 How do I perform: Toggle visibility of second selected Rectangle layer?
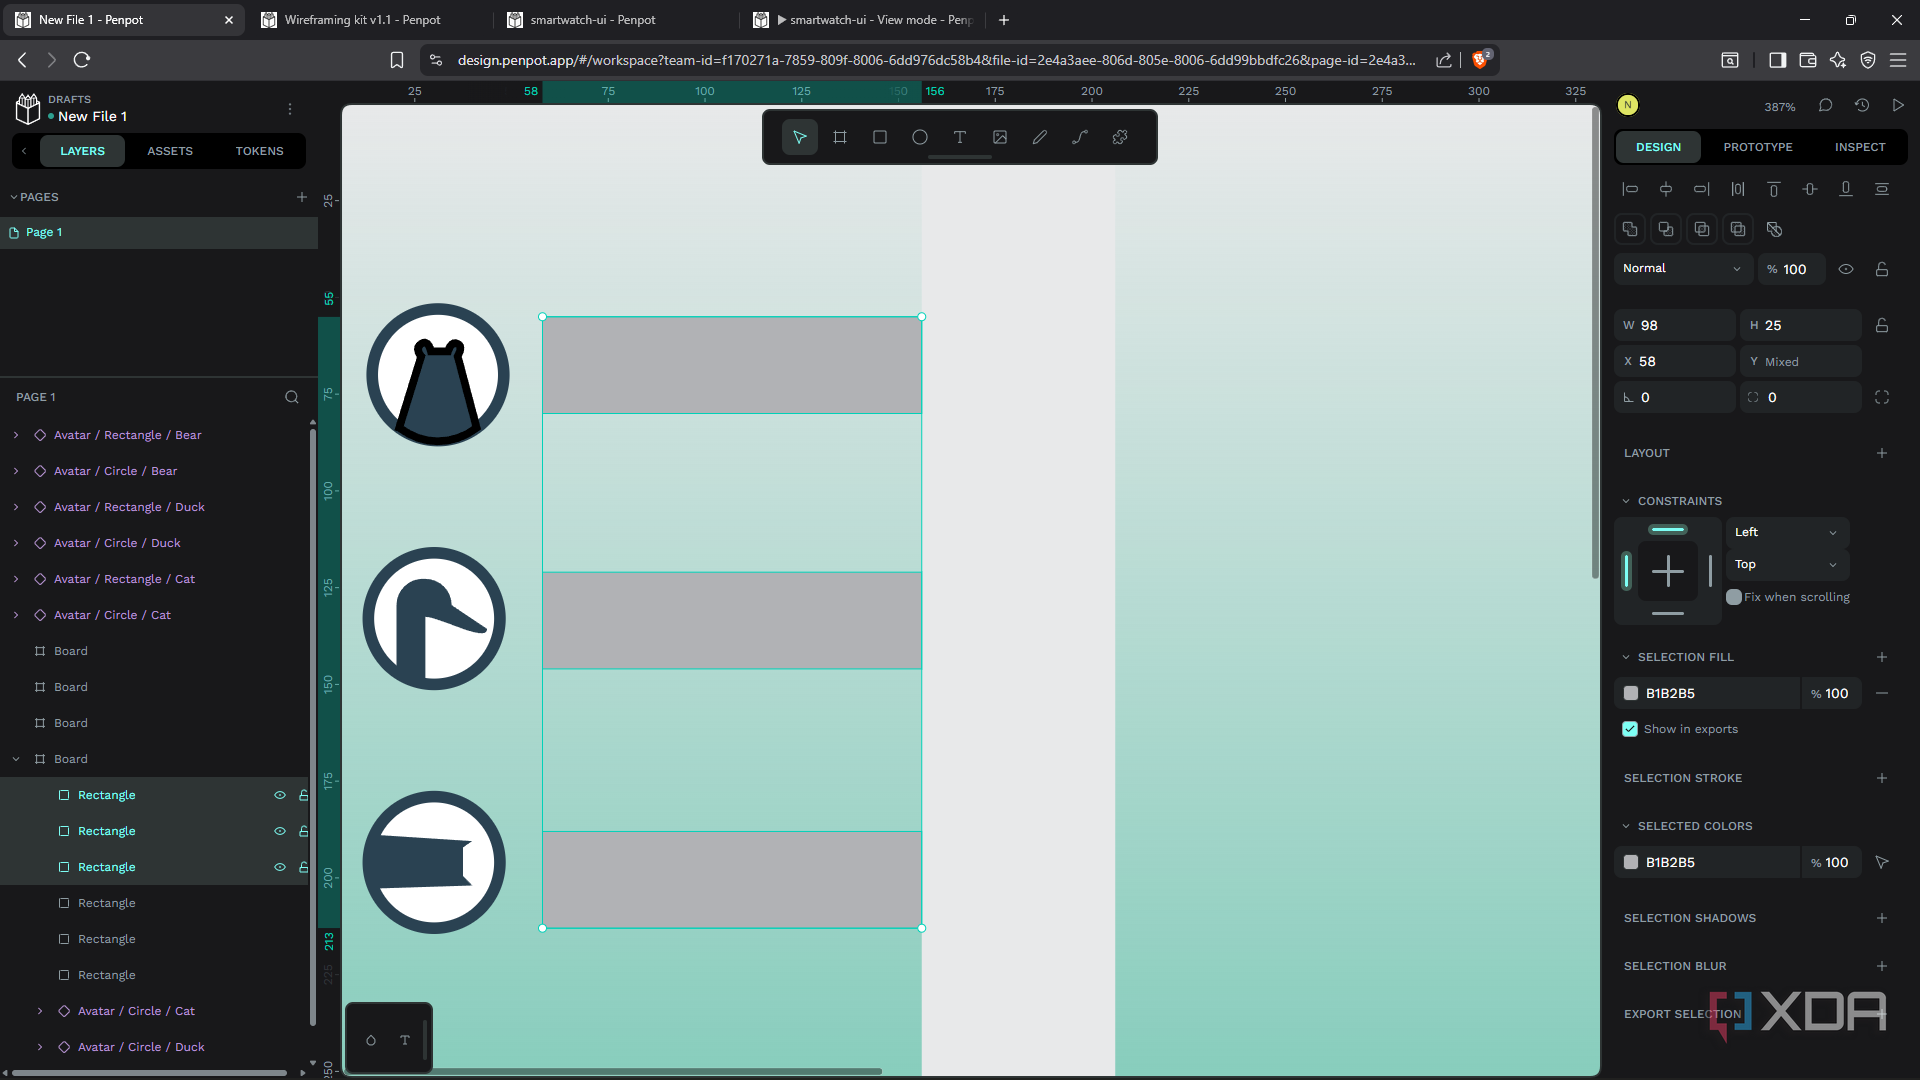(280, 831)
